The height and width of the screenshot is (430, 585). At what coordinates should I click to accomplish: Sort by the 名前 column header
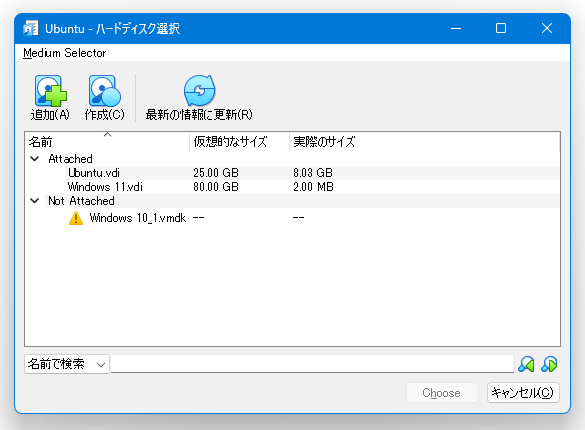[x=107, y=142]
